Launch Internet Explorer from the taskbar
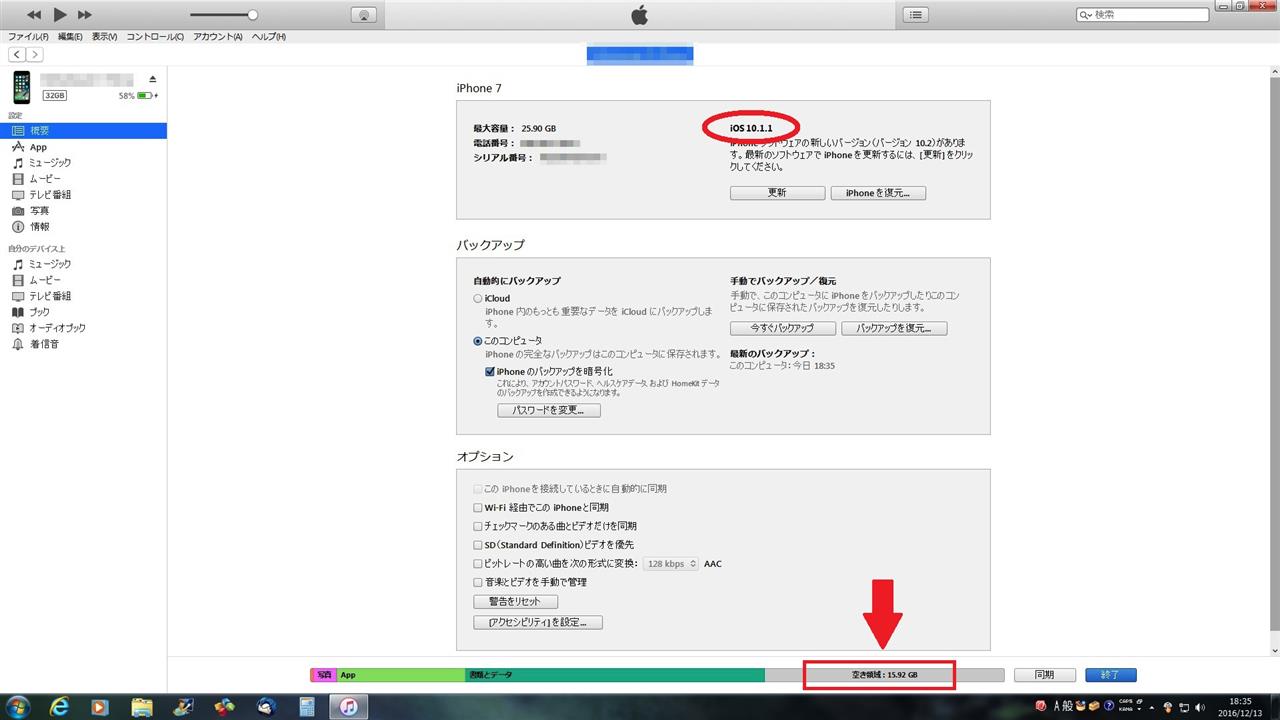The height and width of the screenshot is (720, 1280). click(x=60, y=706)
